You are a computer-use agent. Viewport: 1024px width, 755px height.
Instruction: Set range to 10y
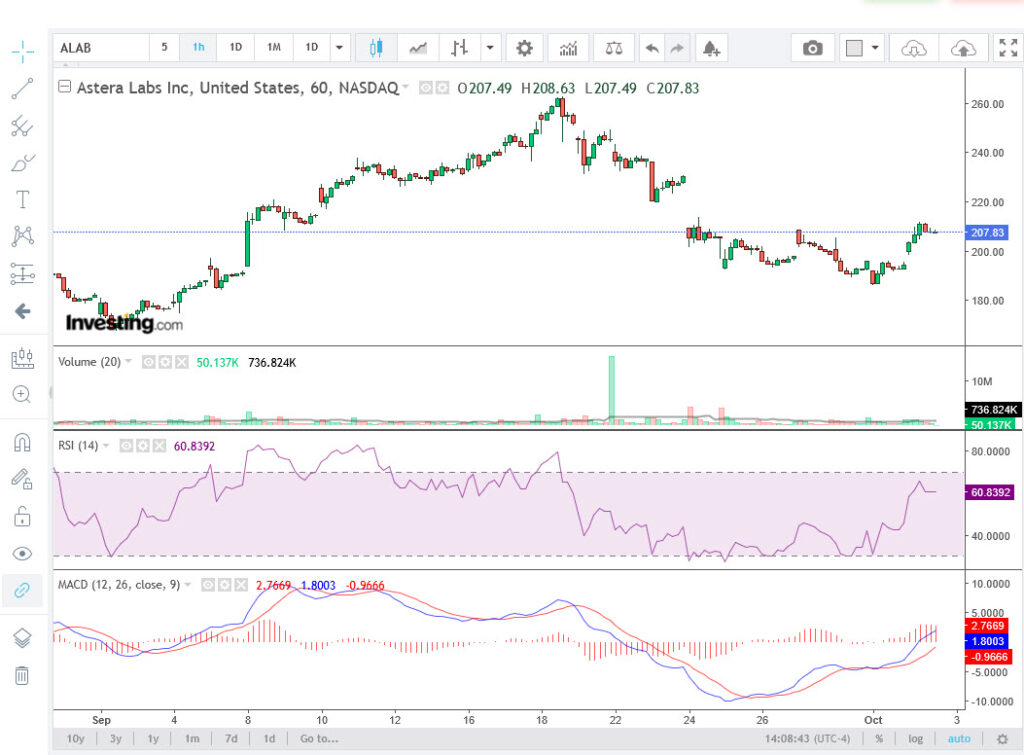pos(76,739)
